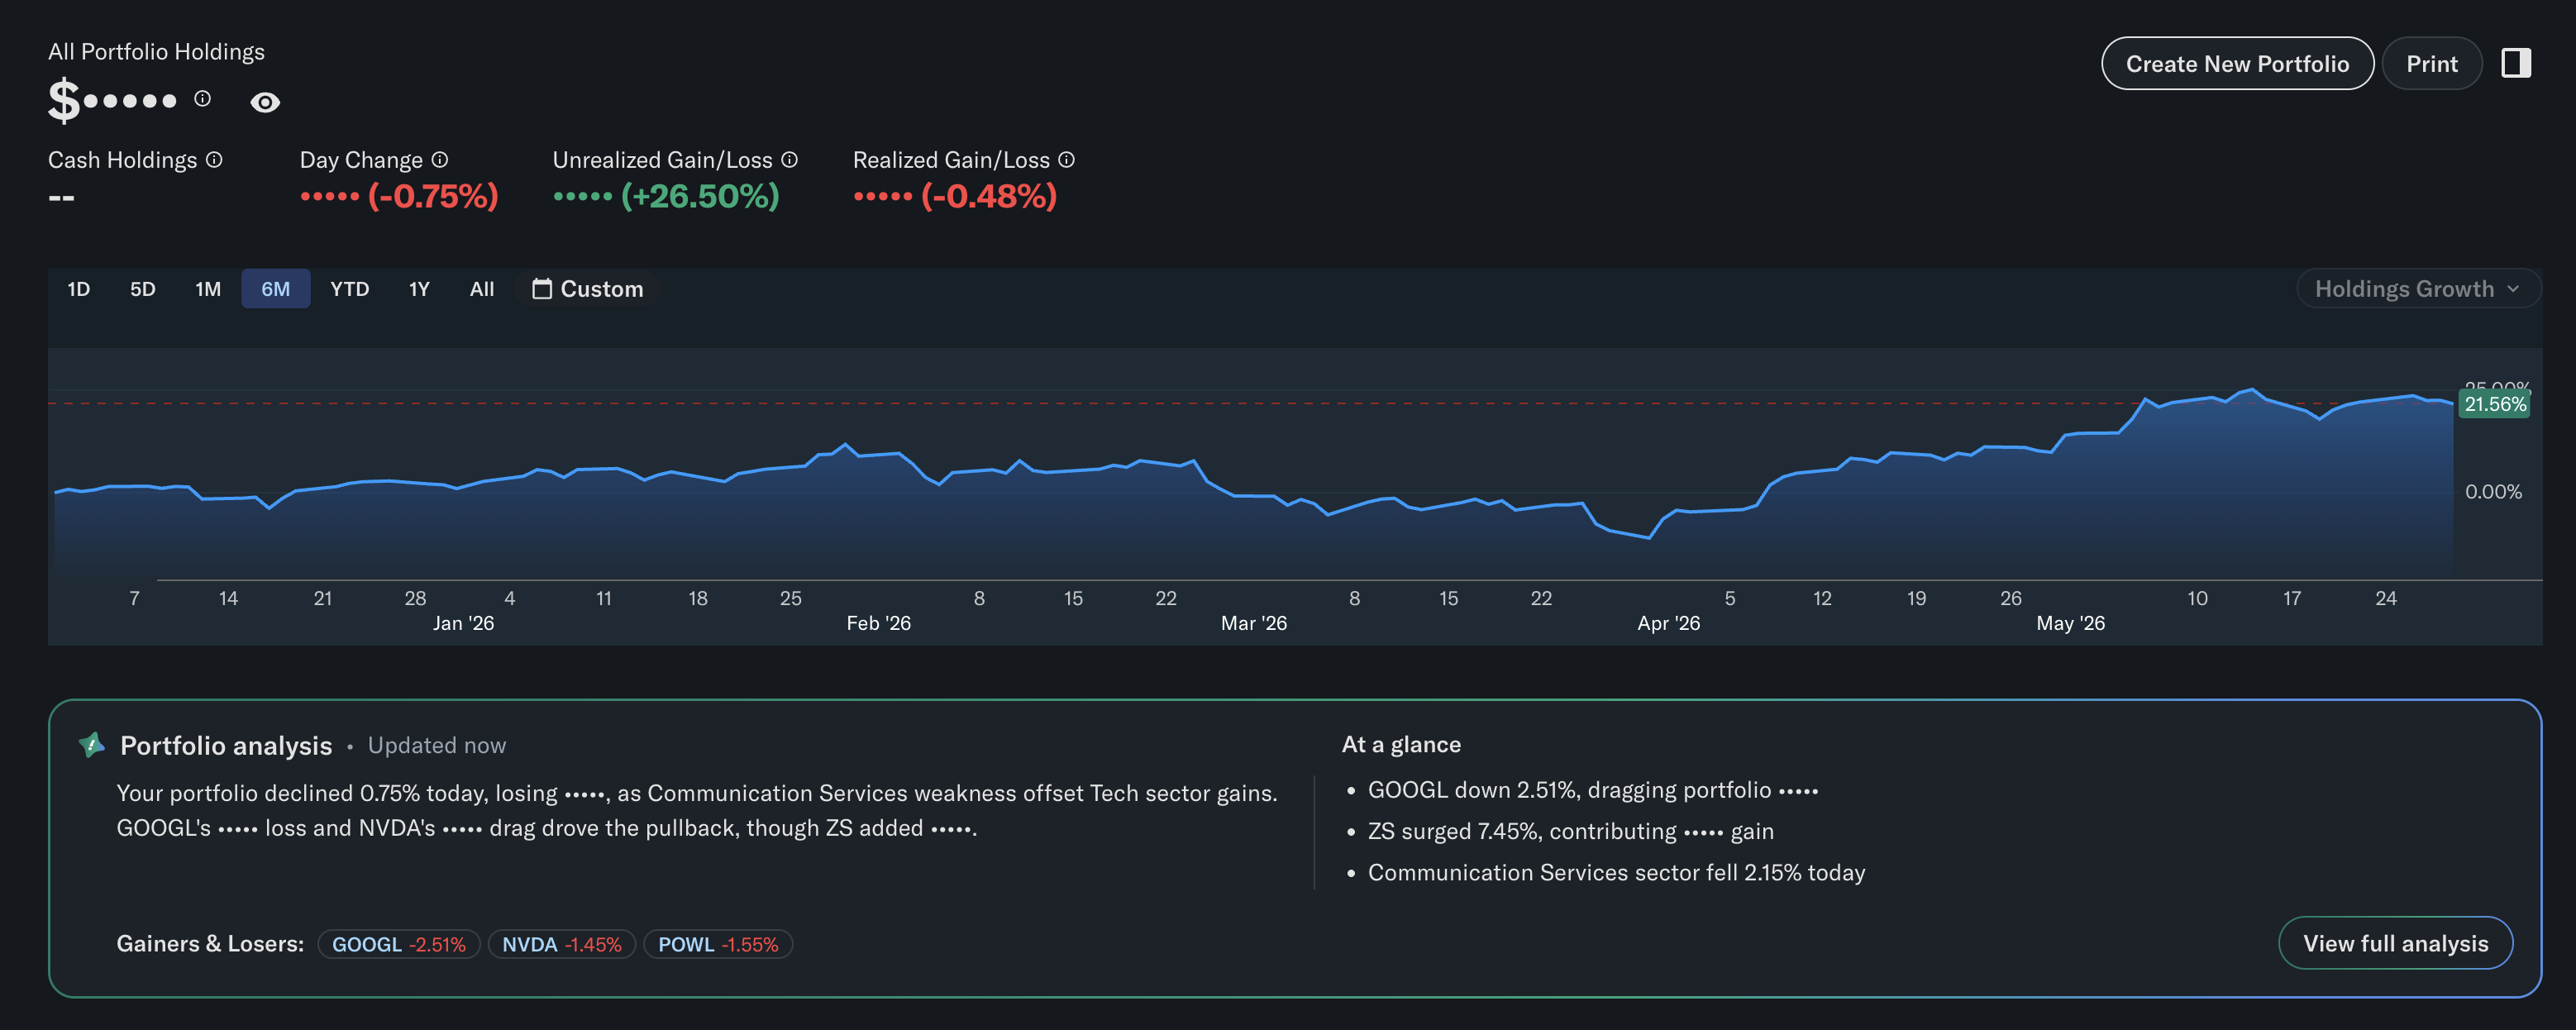Click the Mar '26 axis label
This screenshot has height=1030, width=2576.
(x=1253, y=623)
